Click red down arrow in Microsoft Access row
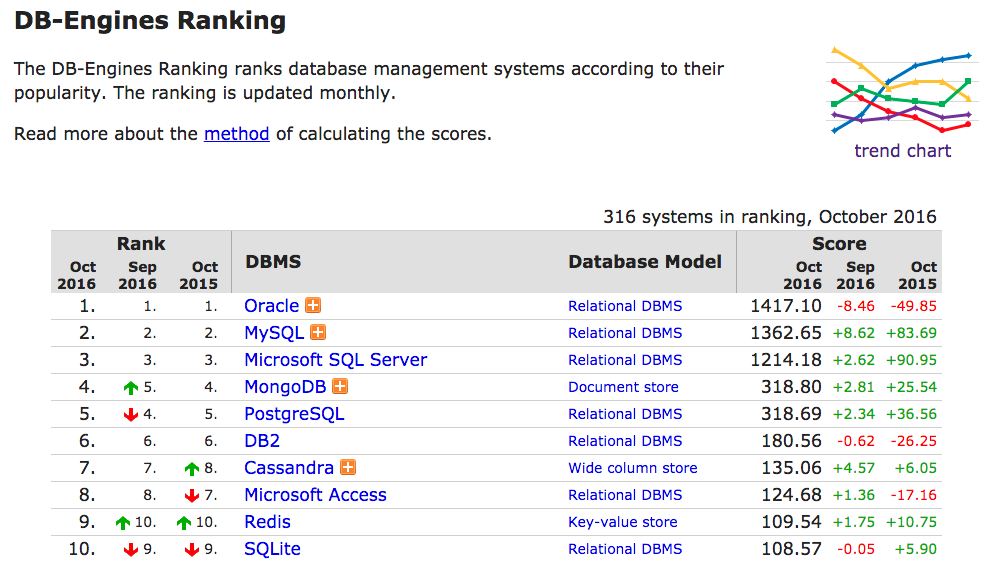 pyautogui.click(x=191, y=495)
